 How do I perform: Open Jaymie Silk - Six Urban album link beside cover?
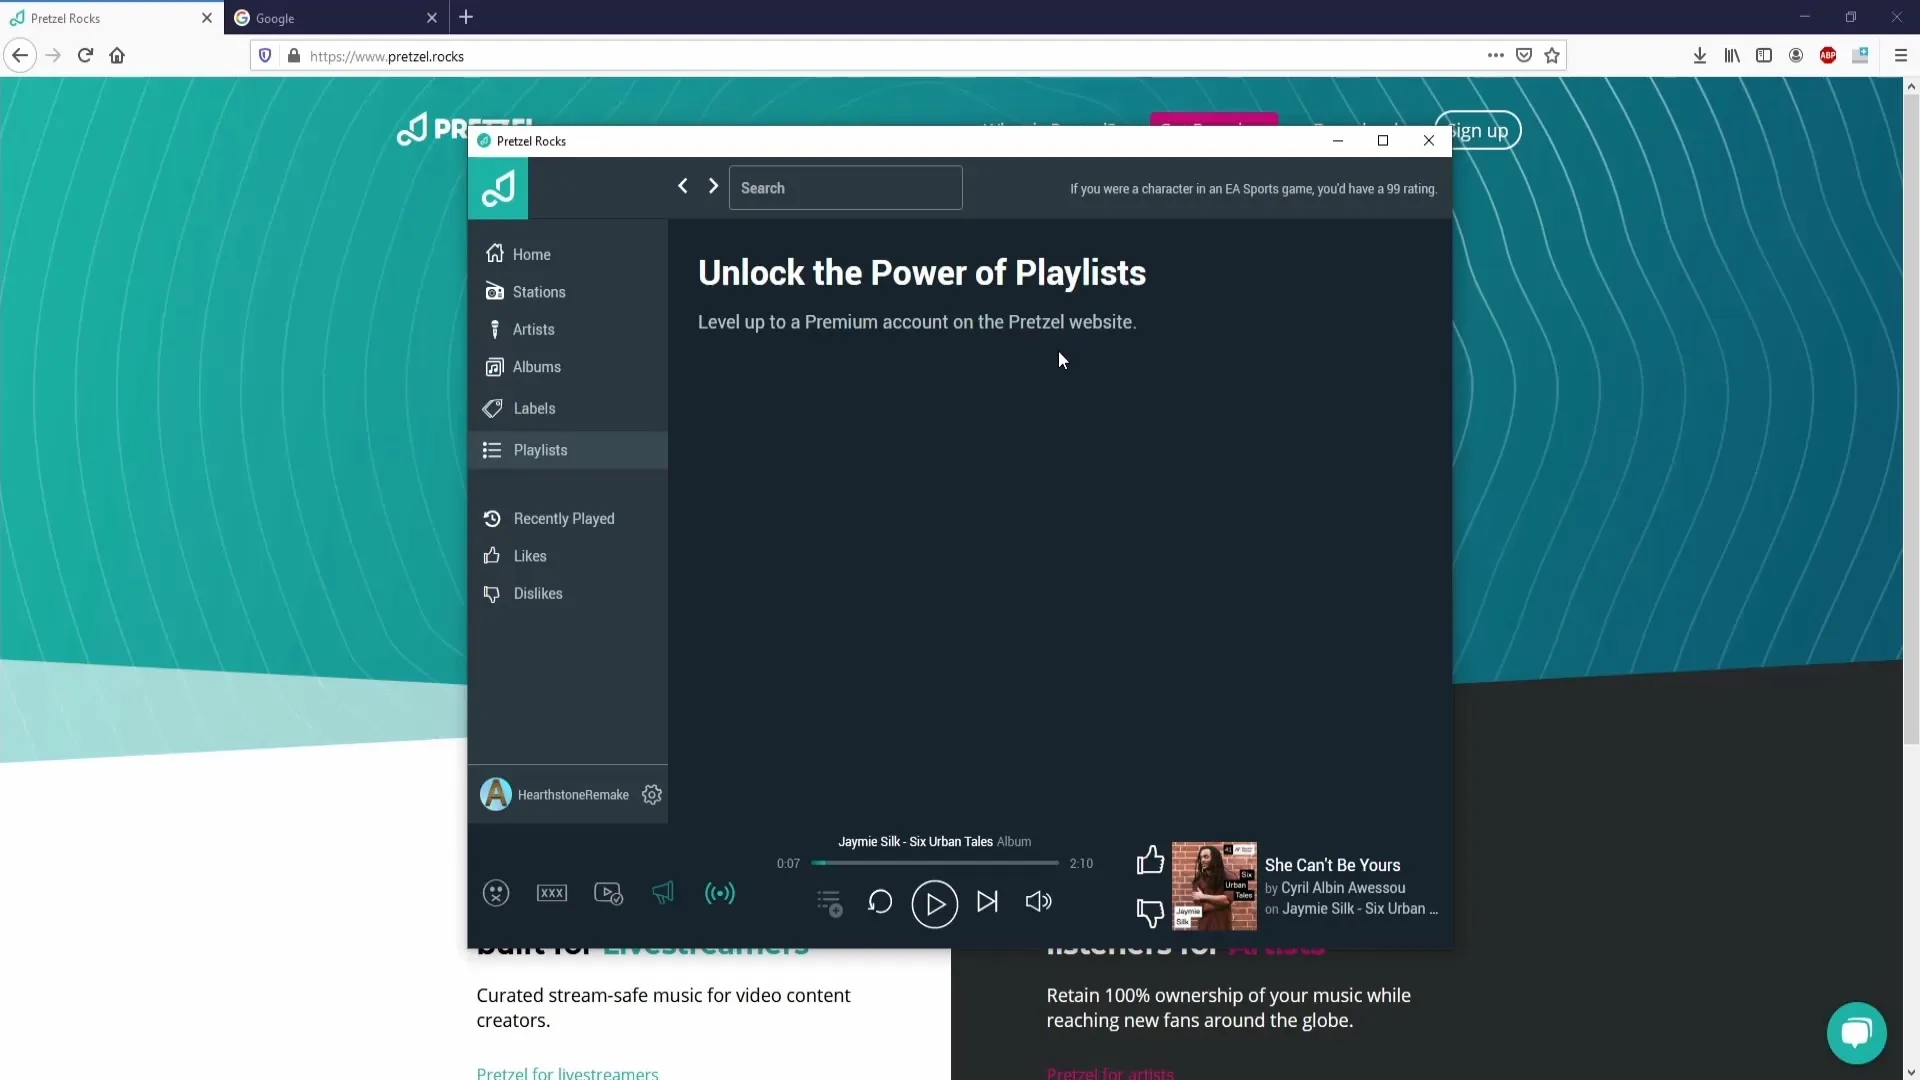coord(1360,909)
